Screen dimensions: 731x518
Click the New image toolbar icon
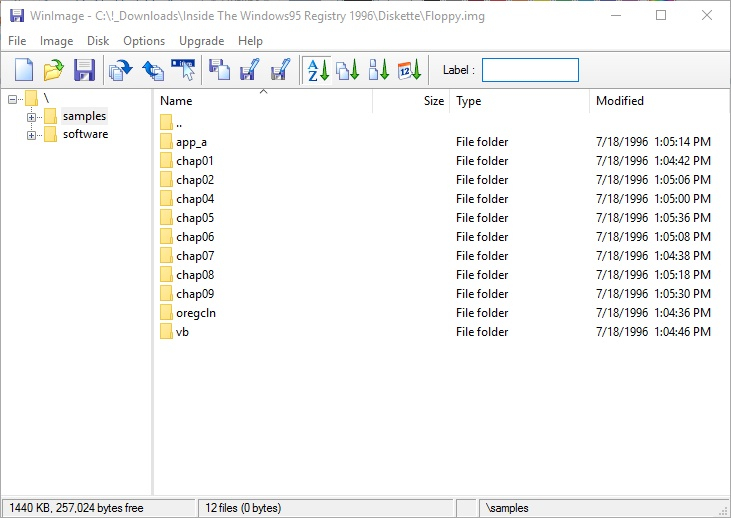pos(24,70)
